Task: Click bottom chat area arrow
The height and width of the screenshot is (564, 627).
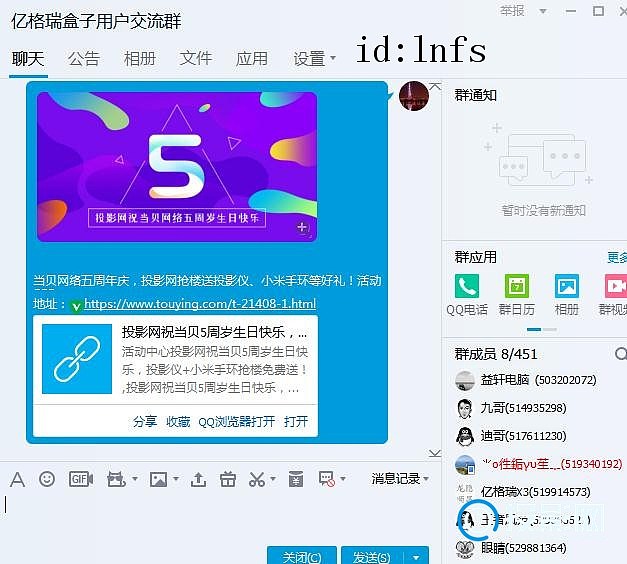Action: (435, 453)
